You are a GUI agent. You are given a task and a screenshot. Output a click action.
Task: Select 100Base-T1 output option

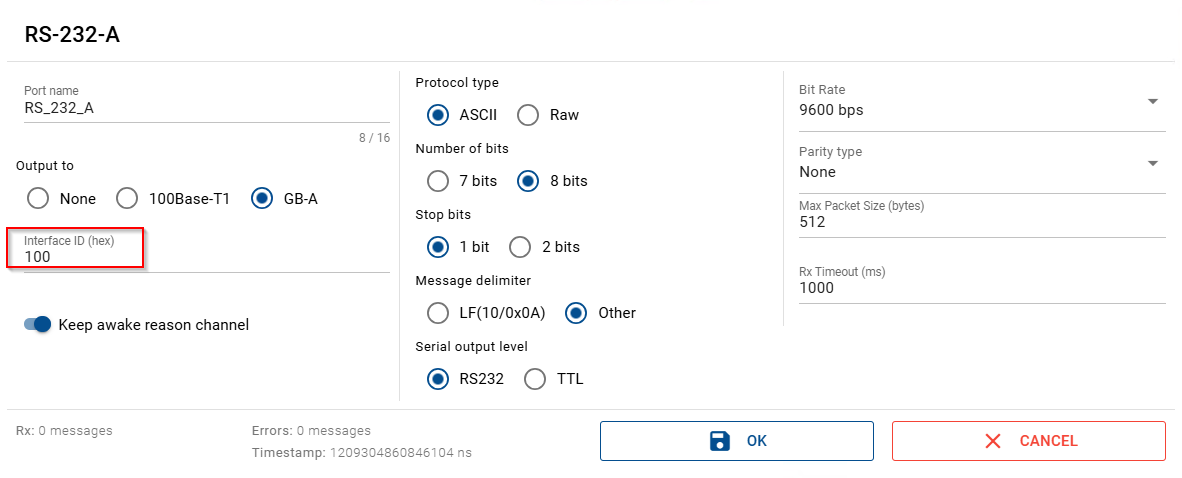pyautogui.click(x=128, y=198)
